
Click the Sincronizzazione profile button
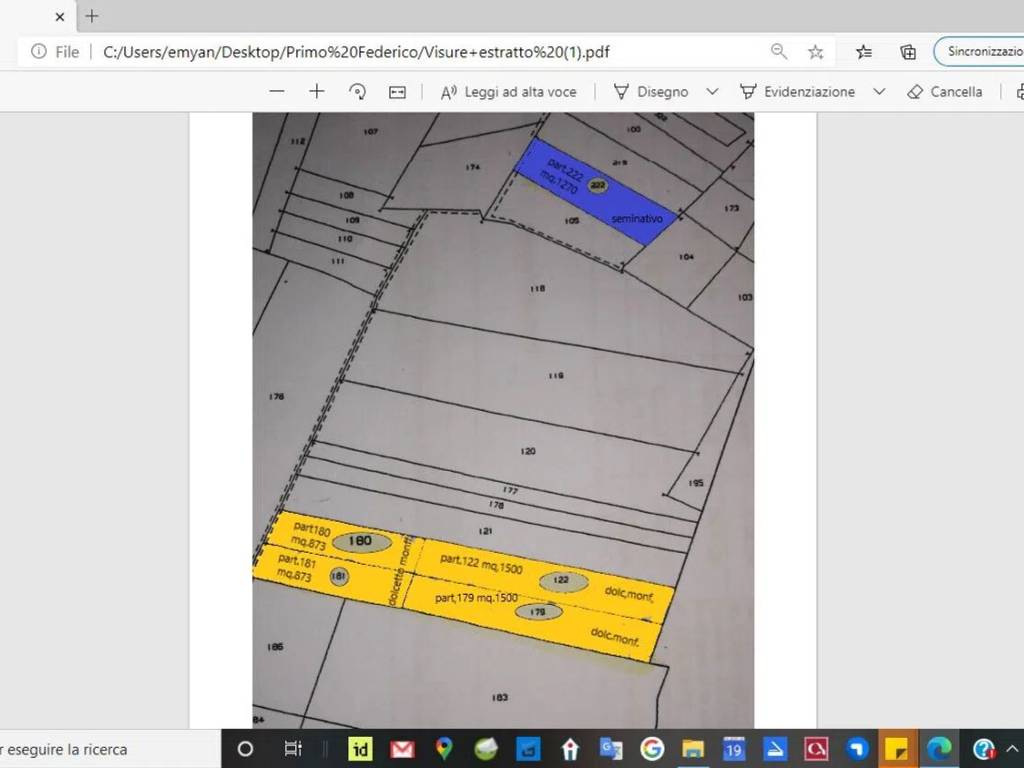(x=980, y=52)
